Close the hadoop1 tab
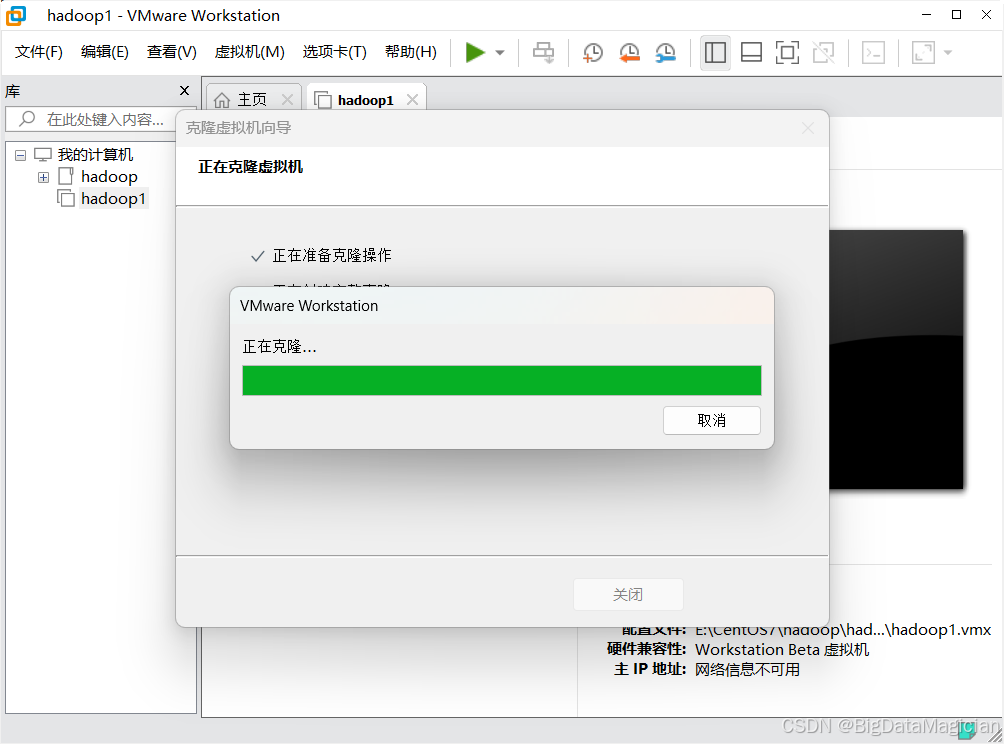This screenshot has width=1004, height=744. tap(412, 99)
